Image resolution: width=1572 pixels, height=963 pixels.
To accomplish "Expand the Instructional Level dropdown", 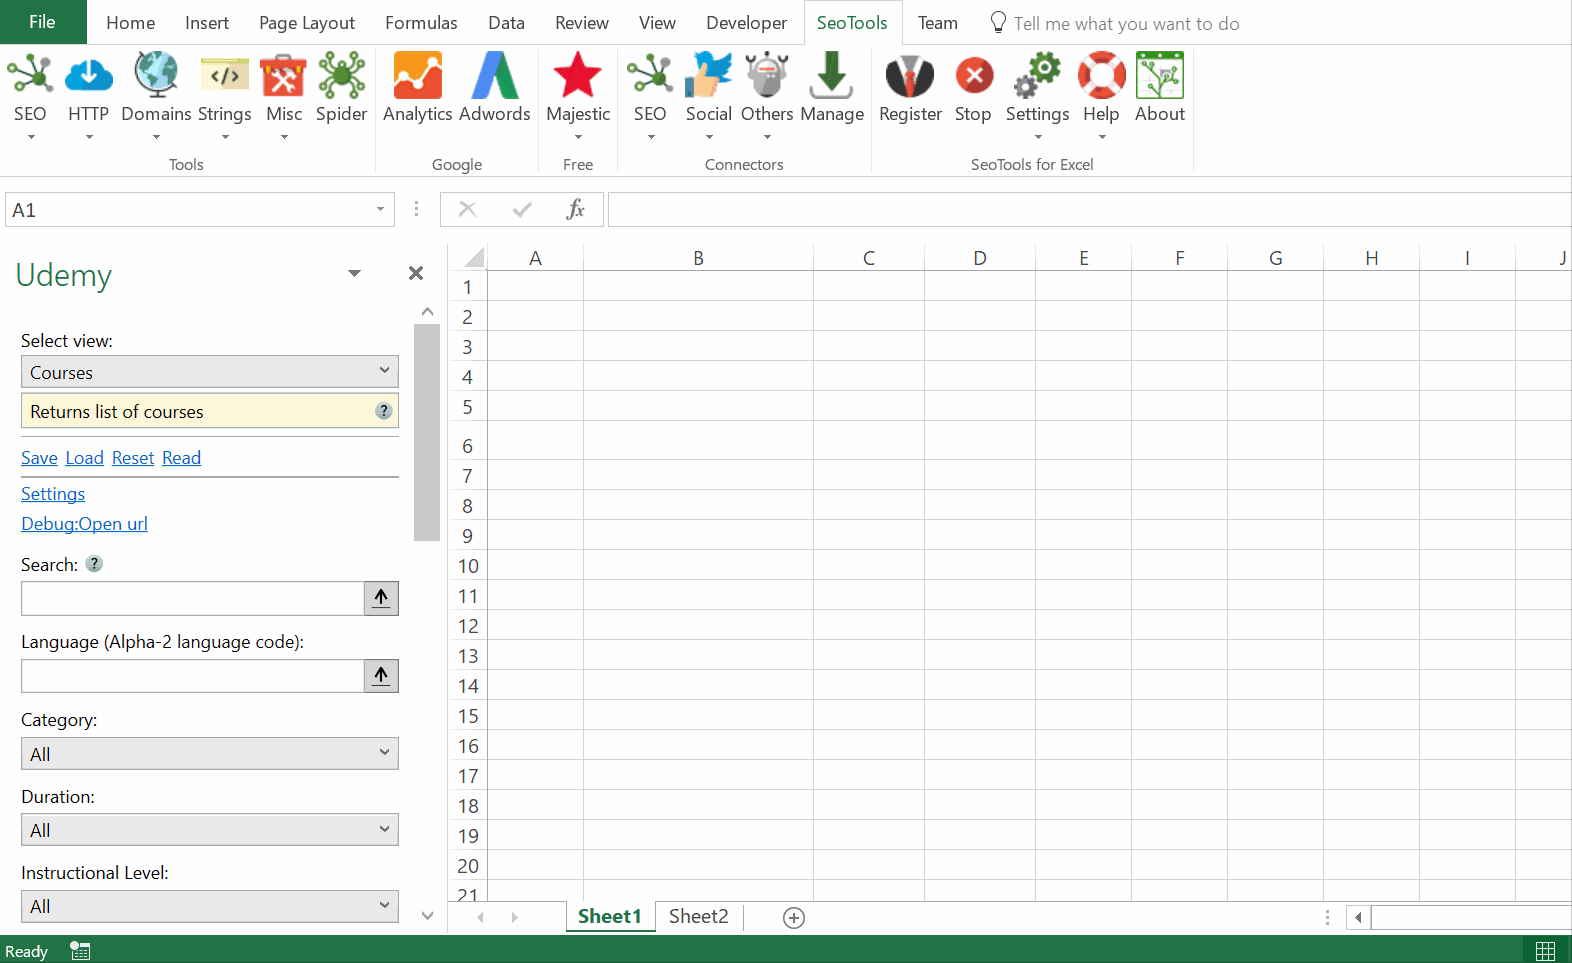I will [384, 906].
